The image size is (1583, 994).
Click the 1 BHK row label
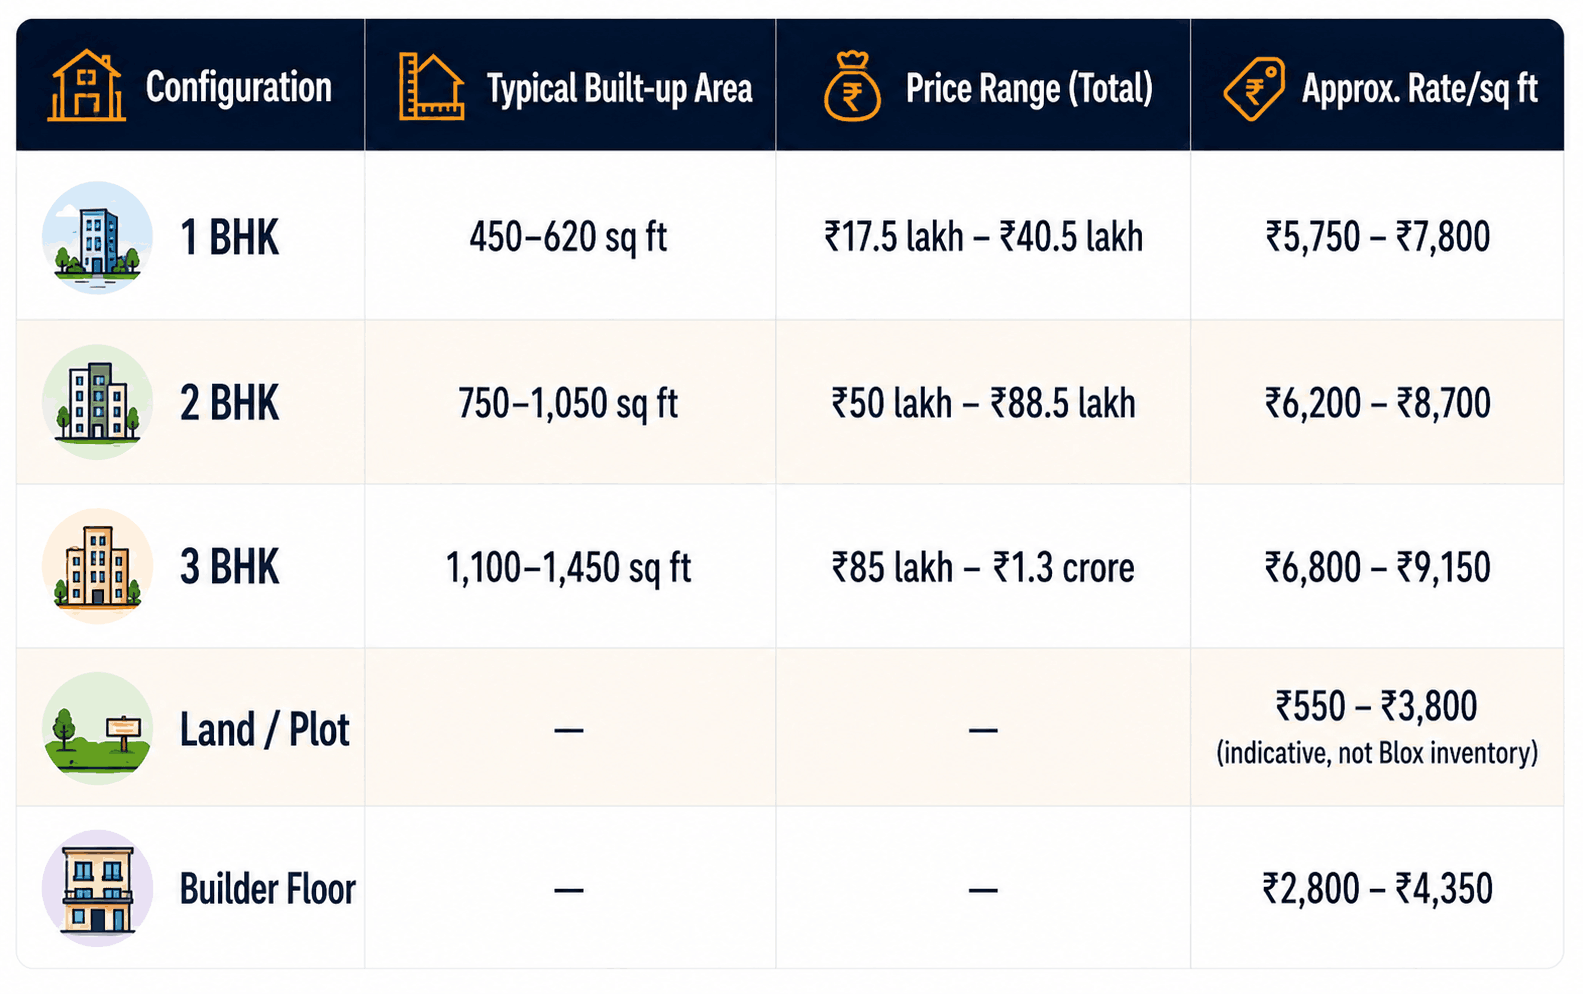pyautogui.click(x=229, y=238)
